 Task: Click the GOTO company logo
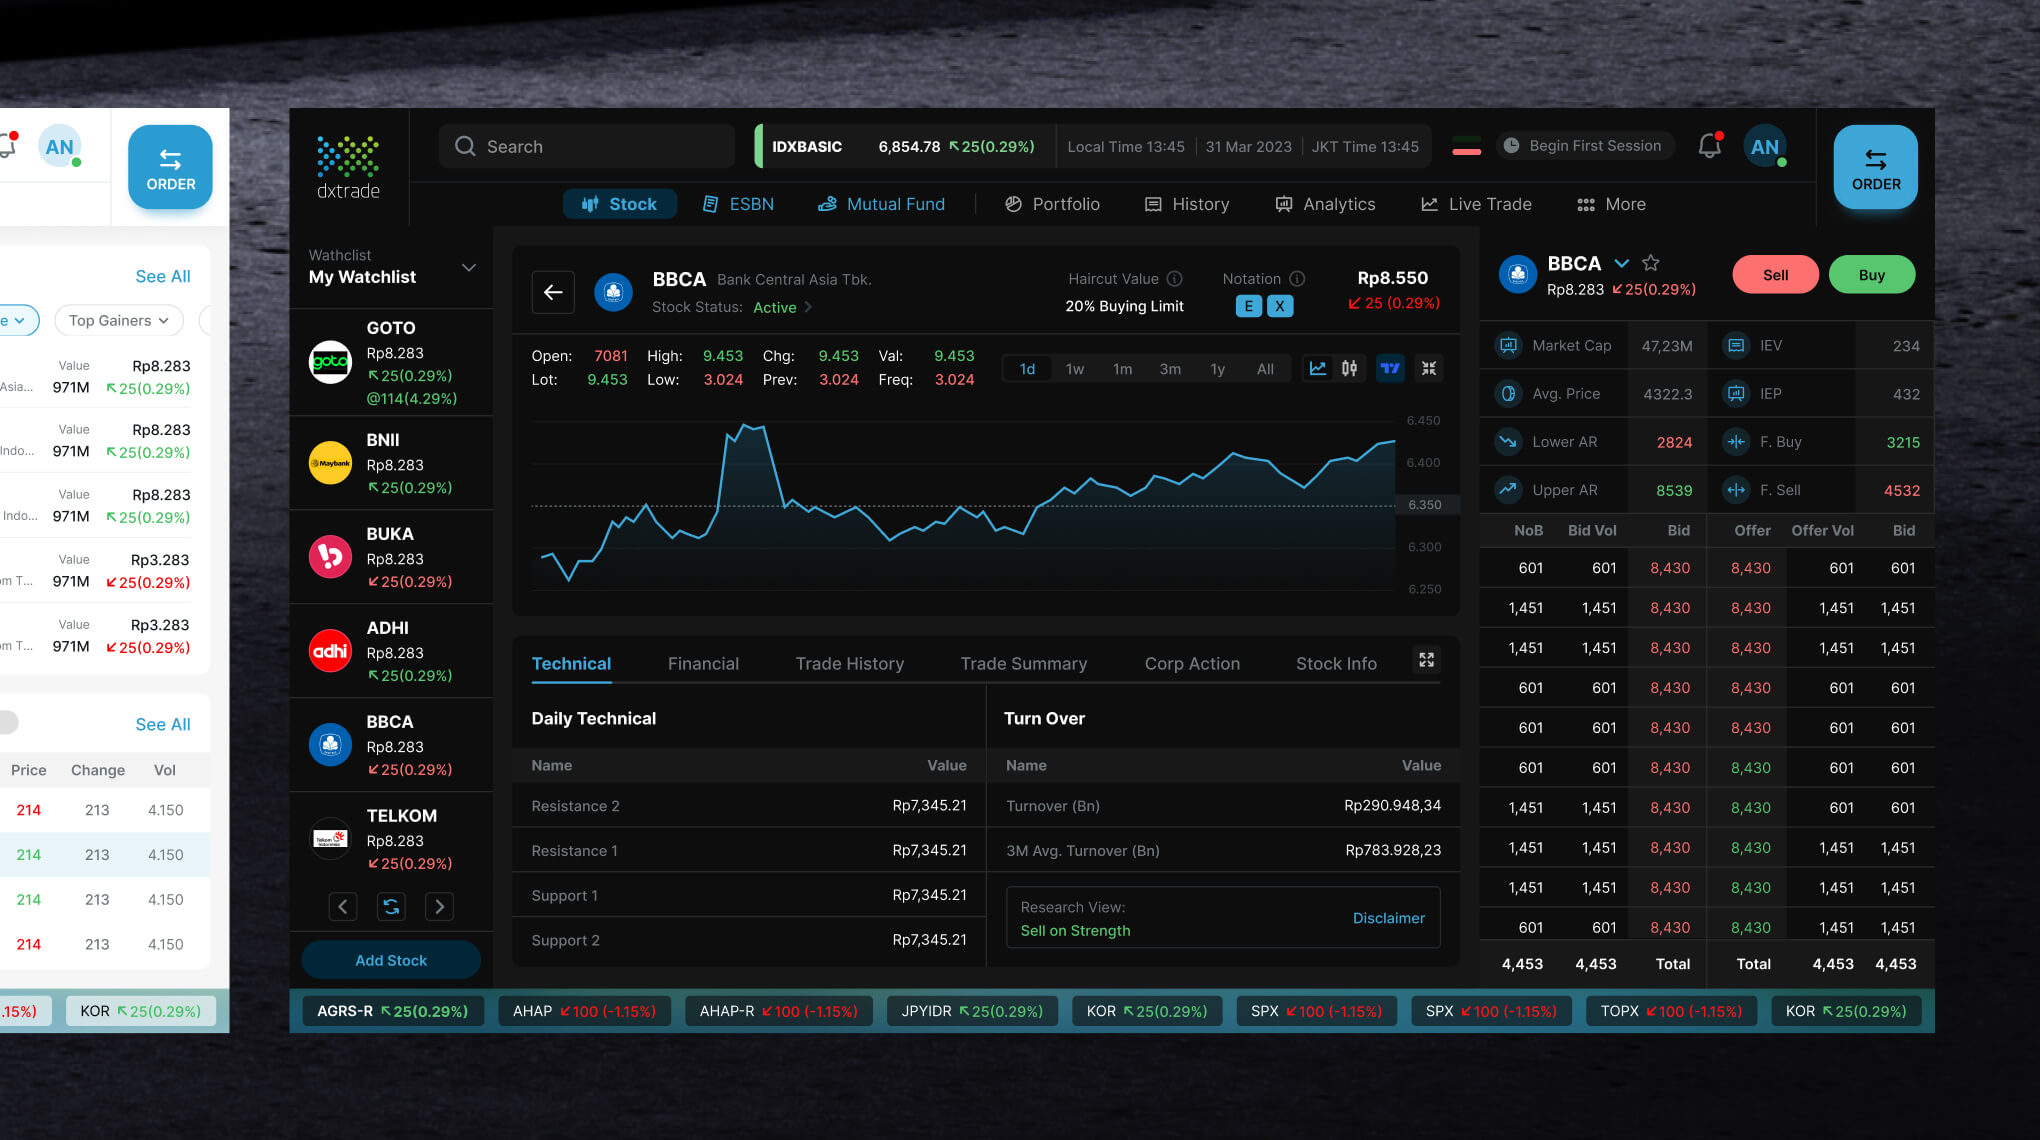point(330,362)
